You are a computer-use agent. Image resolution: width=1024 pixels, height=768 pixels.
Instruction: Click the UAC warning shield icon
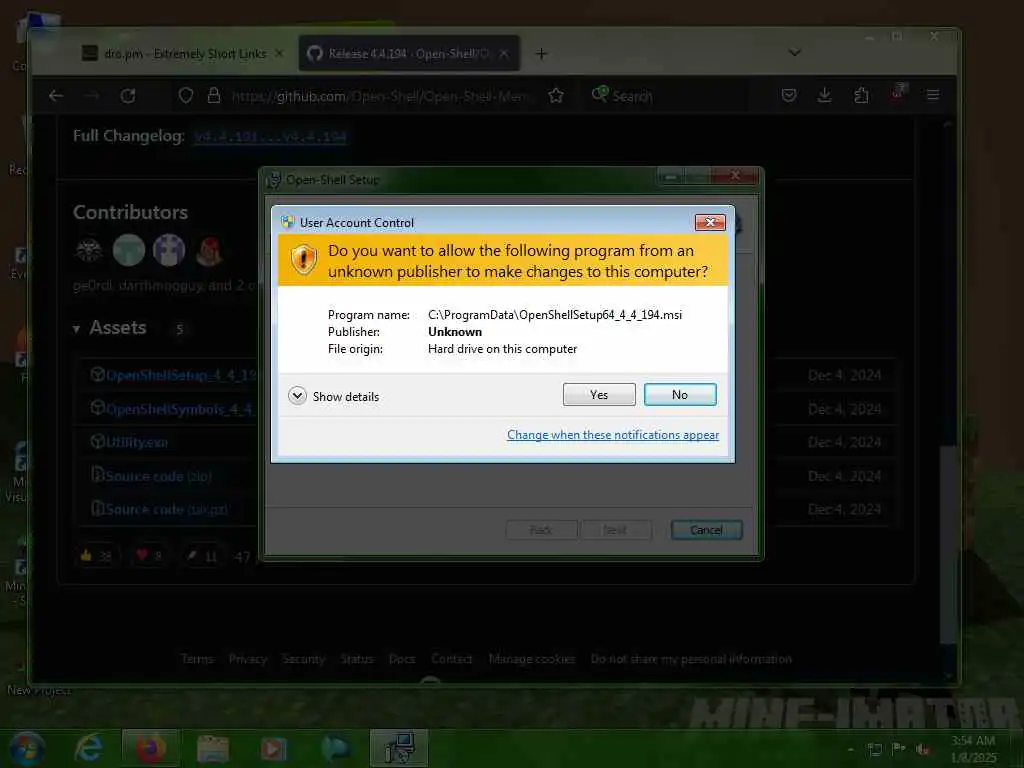304,260
